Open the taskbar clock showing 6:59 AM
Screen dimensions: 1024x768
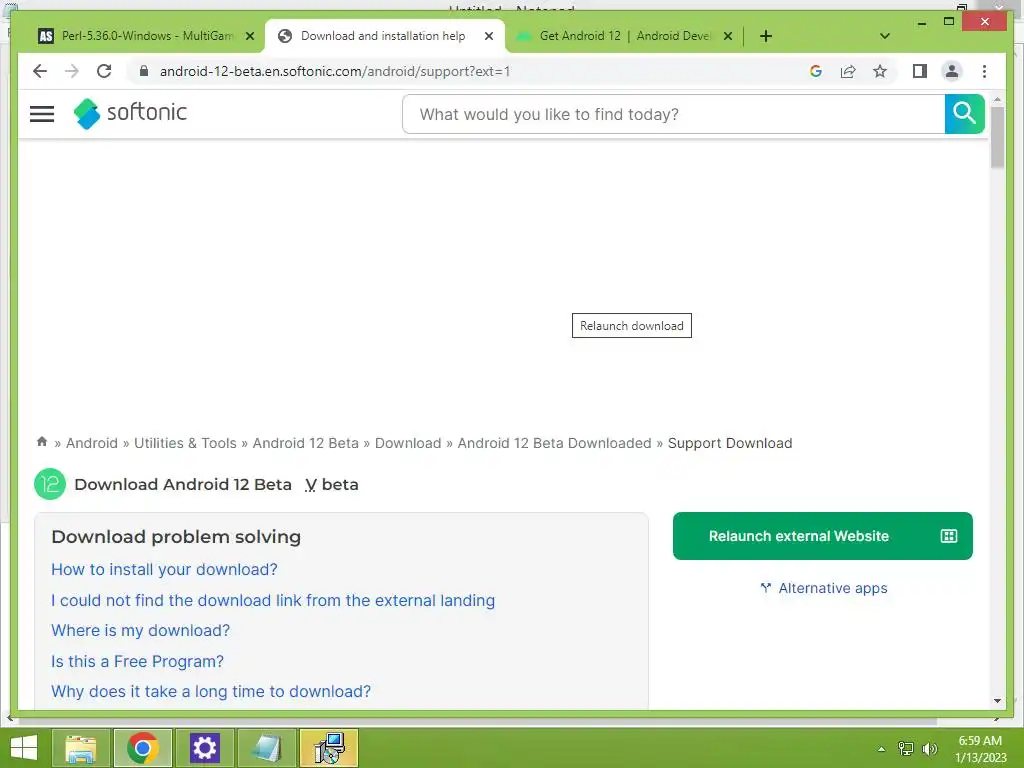tap(980, 748)
